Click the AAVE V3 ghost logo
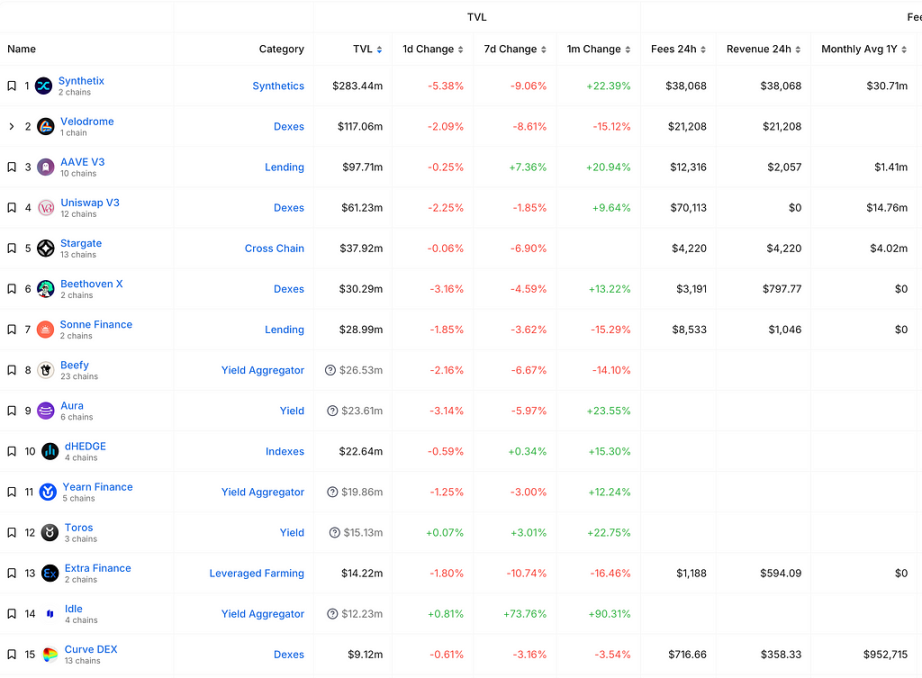The image size is (922, 678). click(x=45, y=167)
